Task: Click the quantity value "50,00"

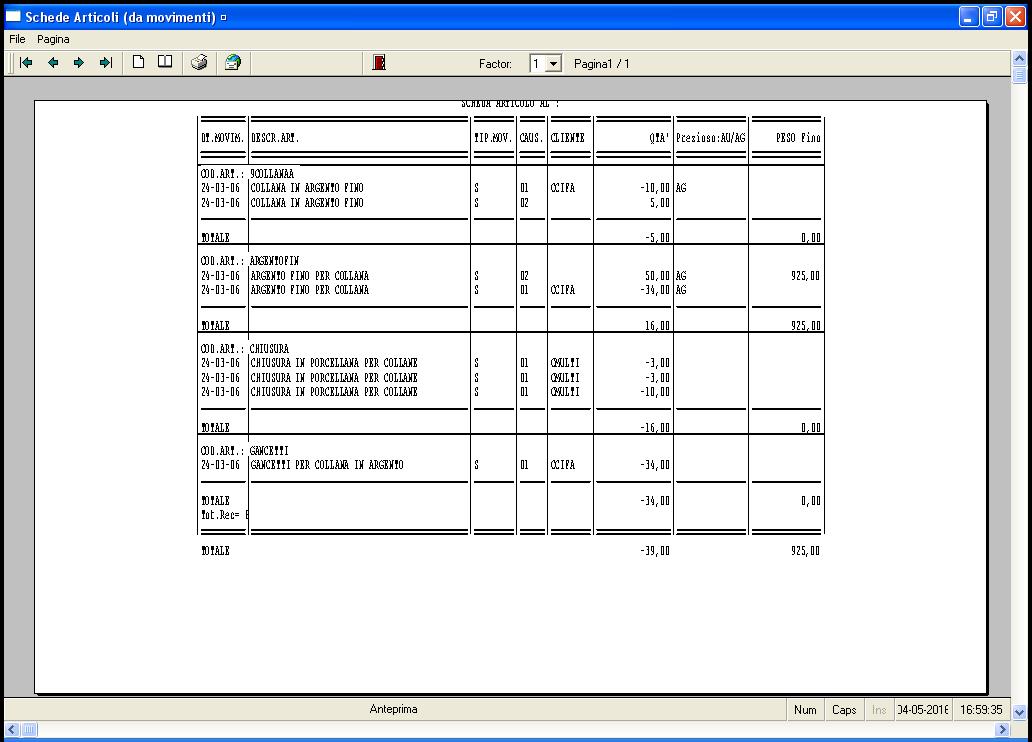Action: click(658, 276)
